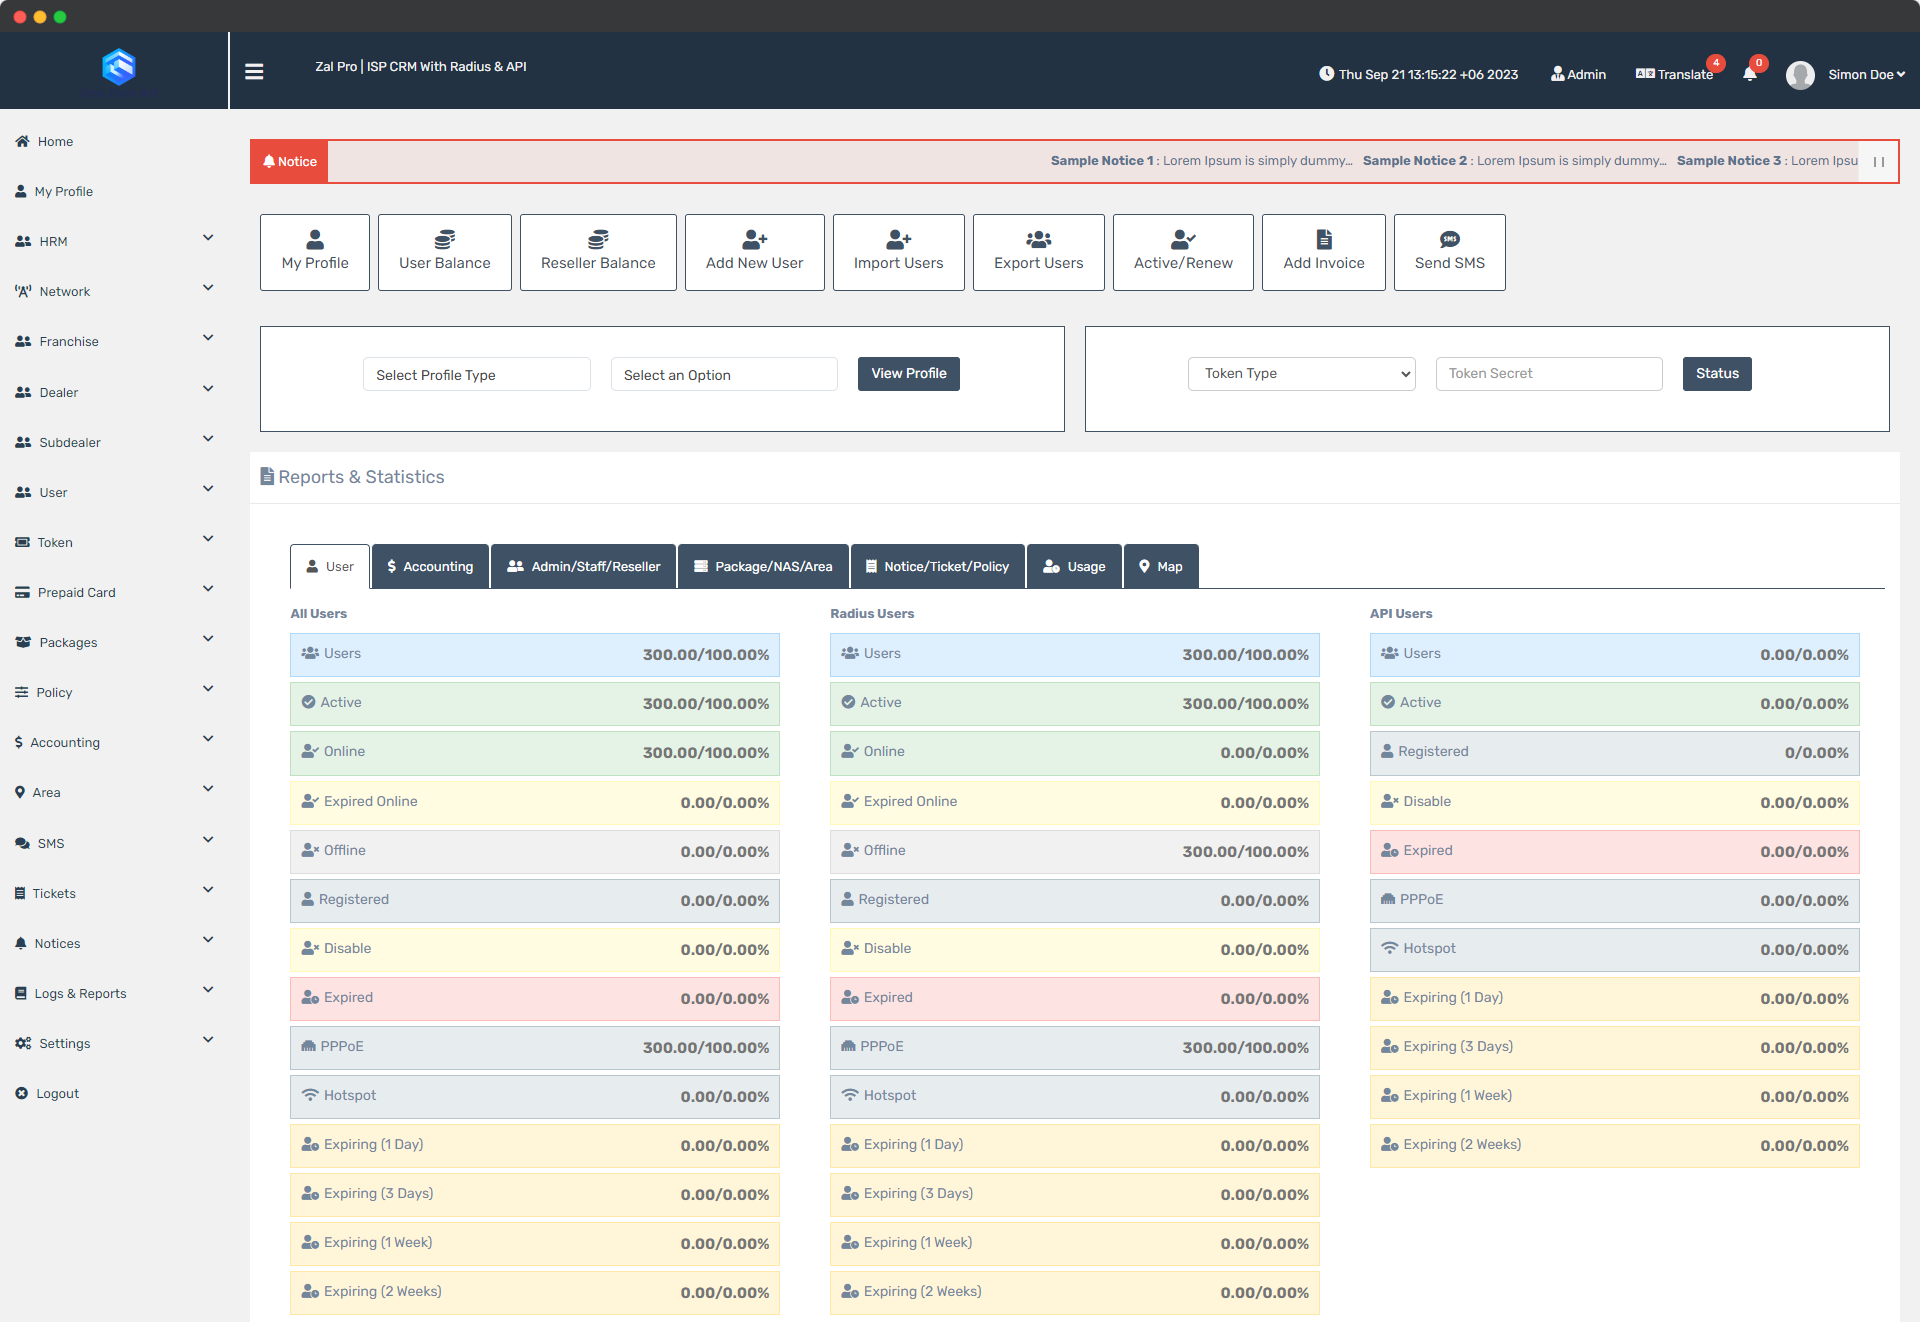Open Add Invoice tile
The width and height of the screenshot is (1920, 1322).
(1323, 252)
